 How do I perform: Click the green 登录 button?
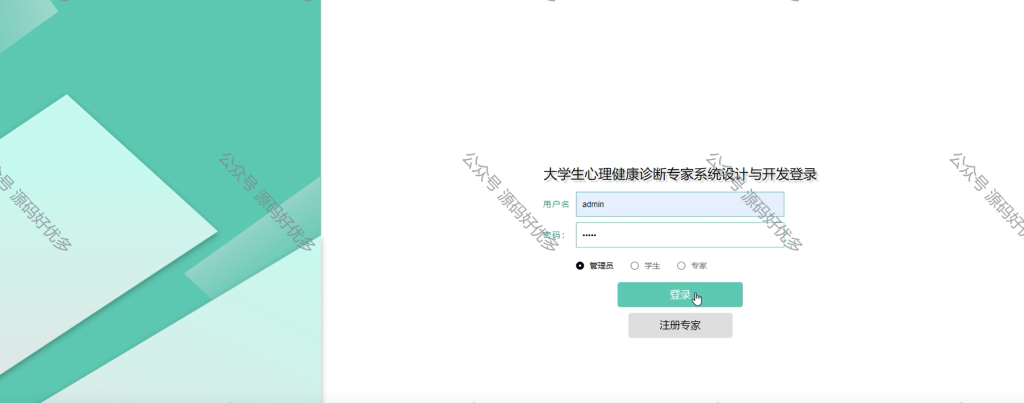coord(680,295)
